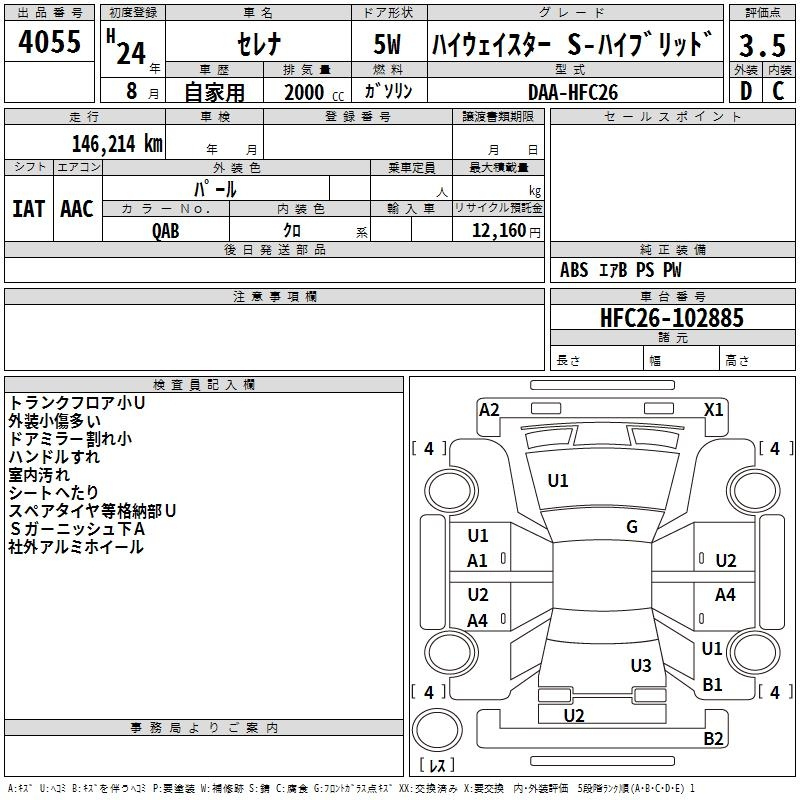Select the B2 mark on rear bumper
This screenshot has width=800, height=800.
coord(713,739)
